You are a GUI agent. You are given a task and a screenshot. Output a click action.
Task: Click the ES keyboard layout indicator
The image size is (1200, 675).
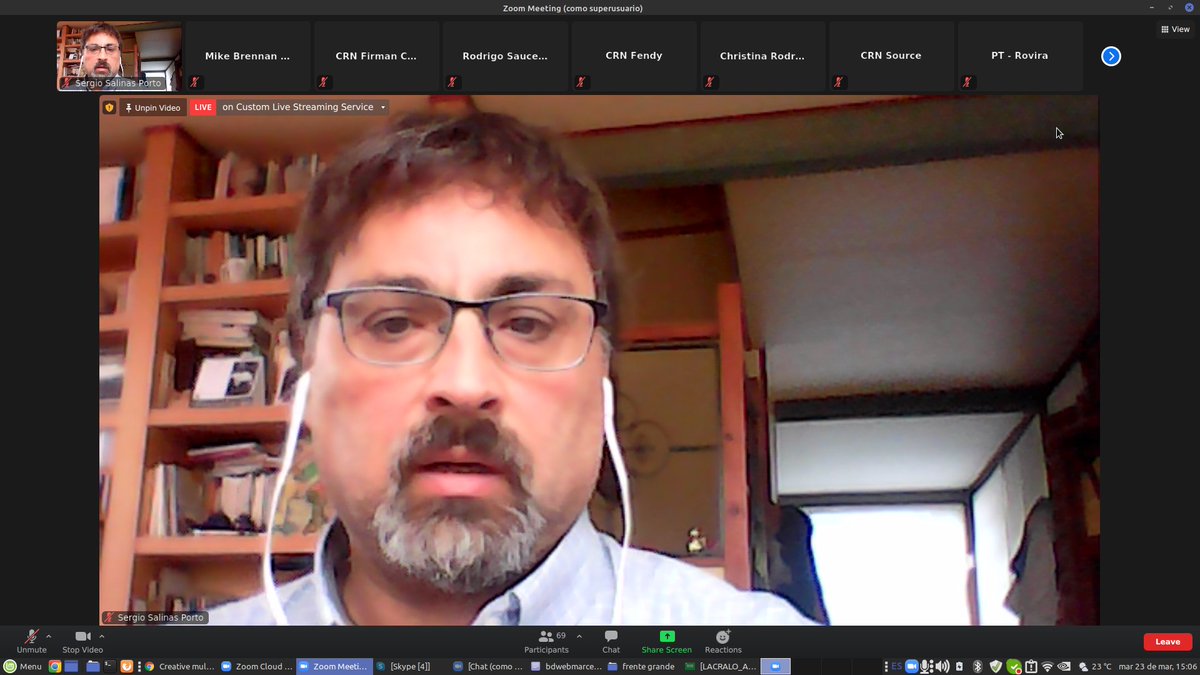coord(897,666)
